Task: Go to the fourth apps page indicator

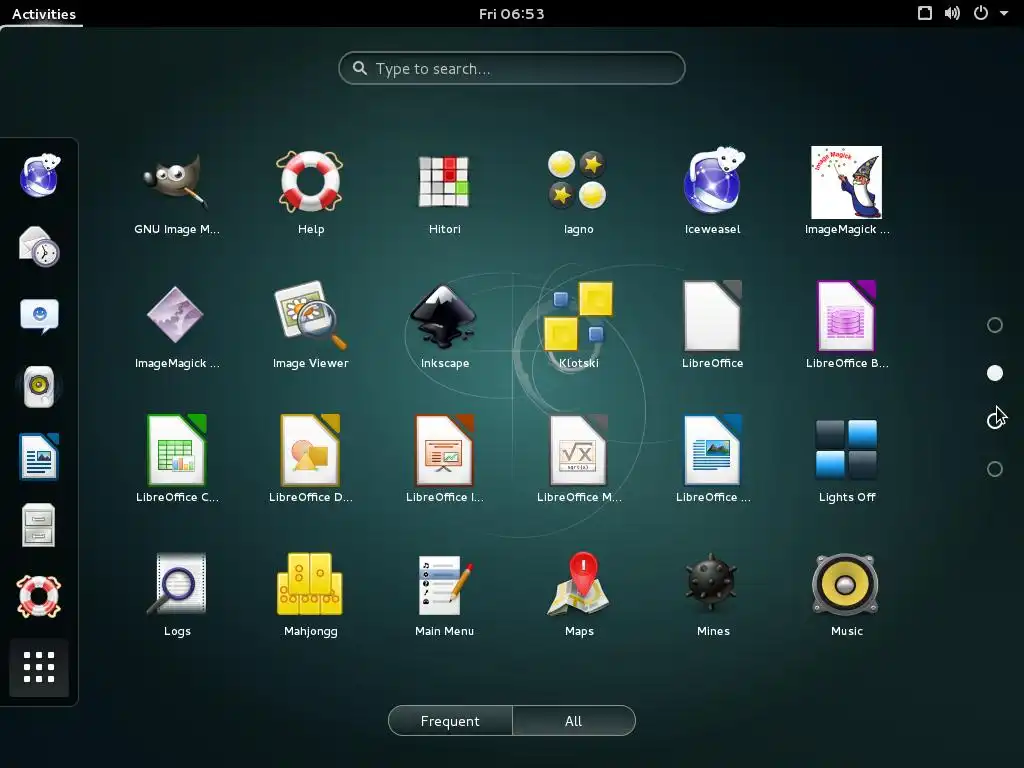Action: coord(995,469)
